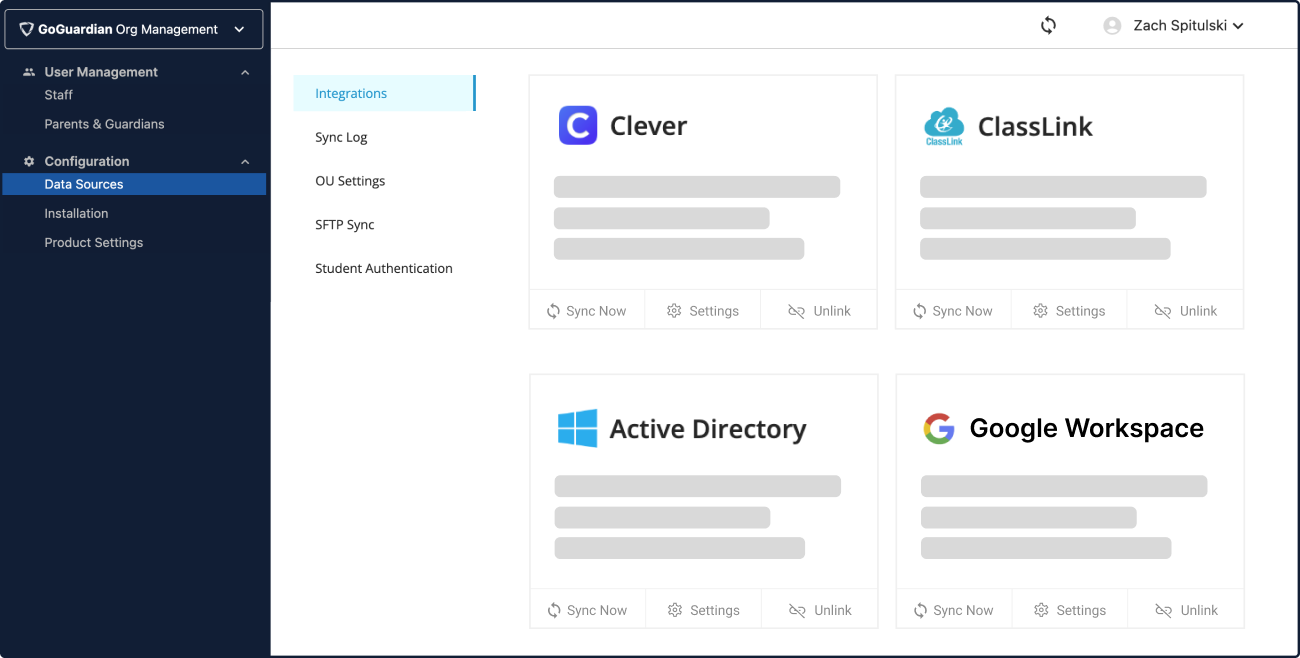Click the broken-link icon in the Active Directory Unlink button

797,610
